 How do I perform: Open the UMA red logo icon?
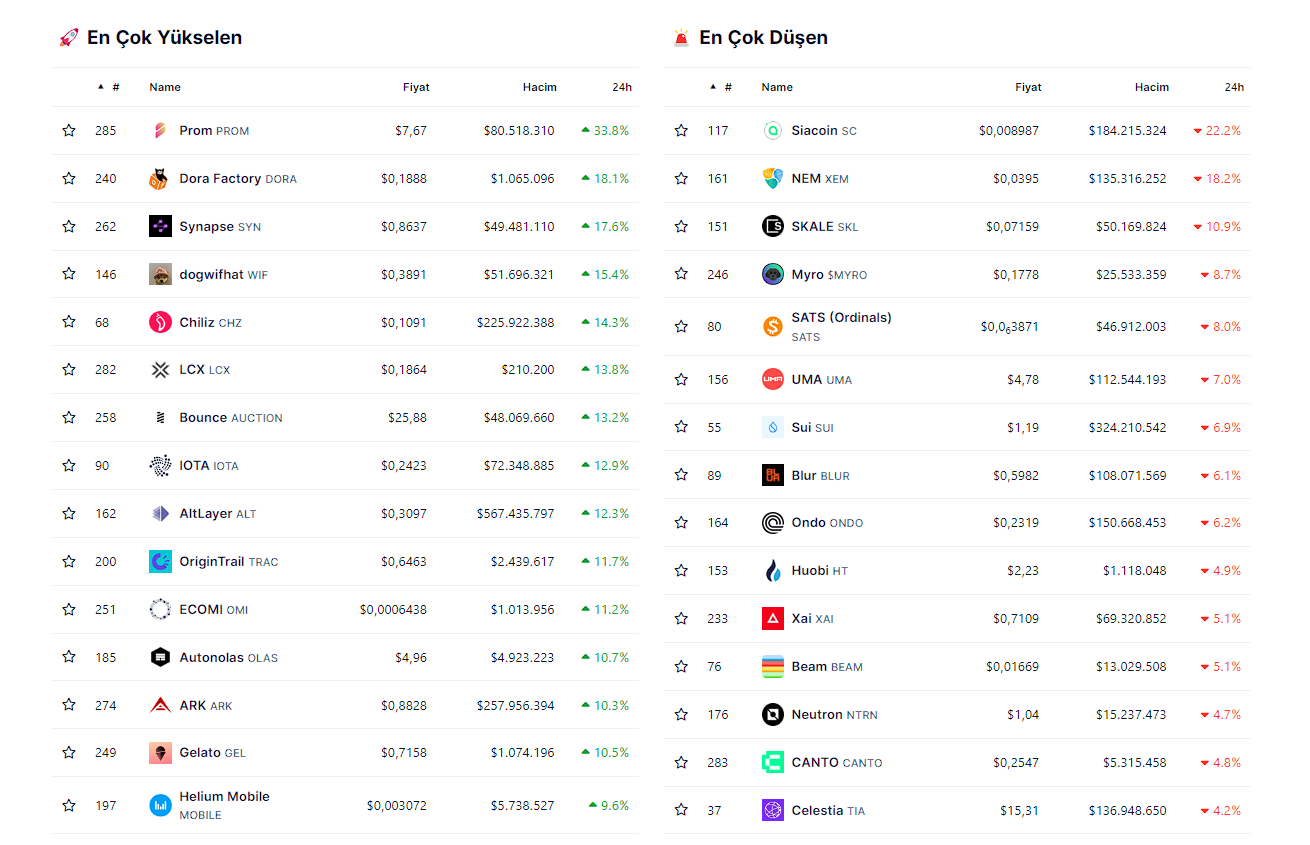tap(772, 379)
